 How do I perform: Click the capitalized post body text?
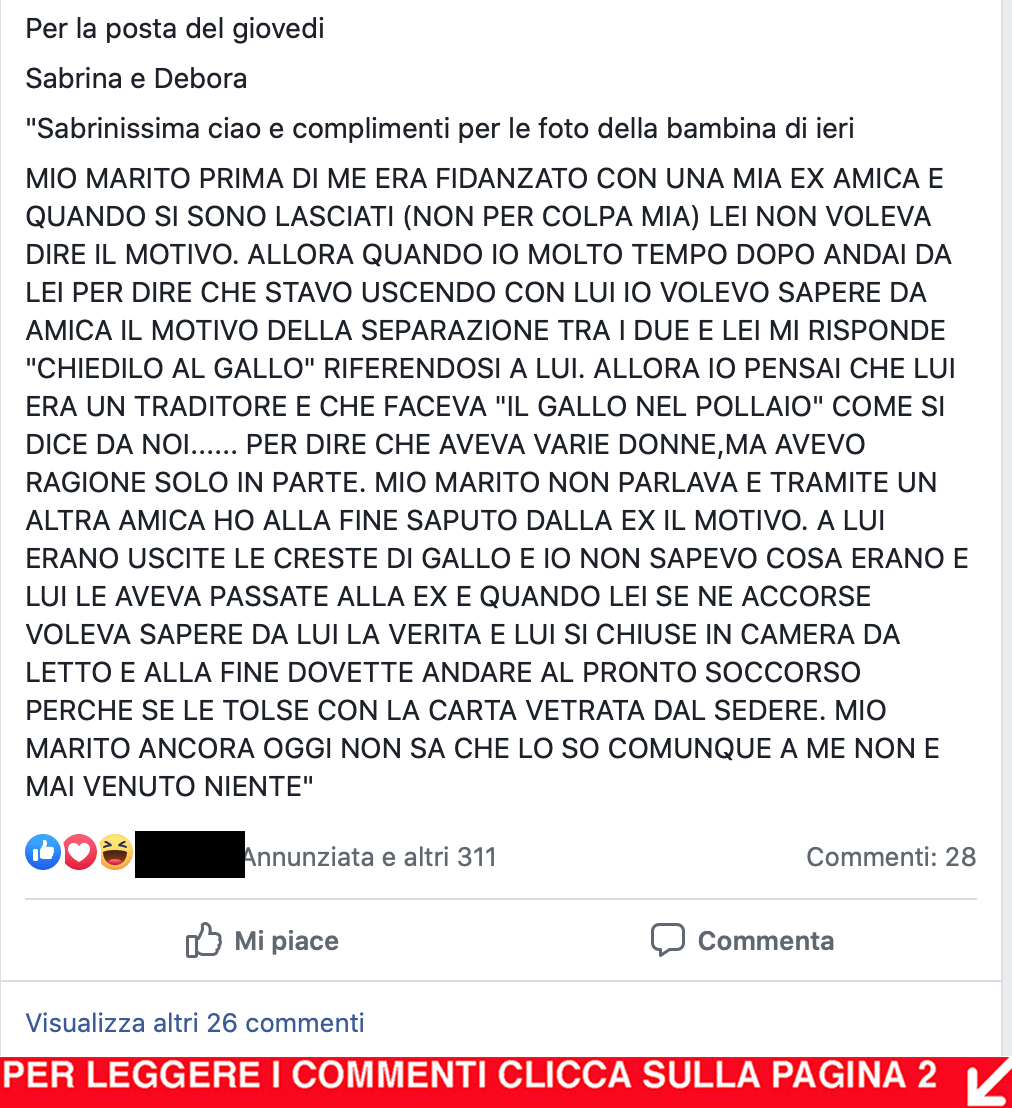[x=497, y=482]
